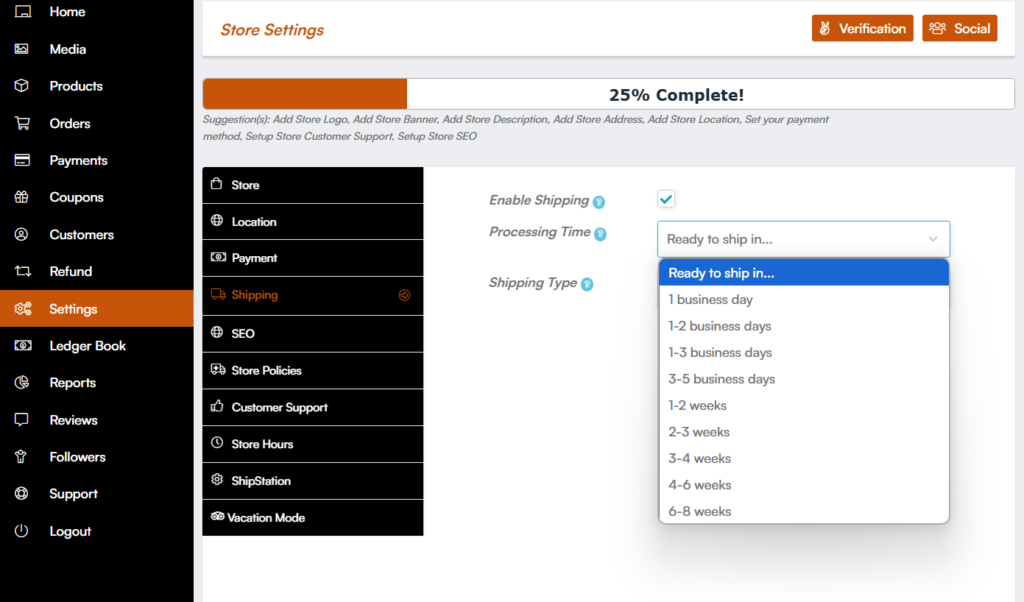Screen dimensions: 1024x602
Task: Choose '3-5 business days' processing time
Action: 721,379
